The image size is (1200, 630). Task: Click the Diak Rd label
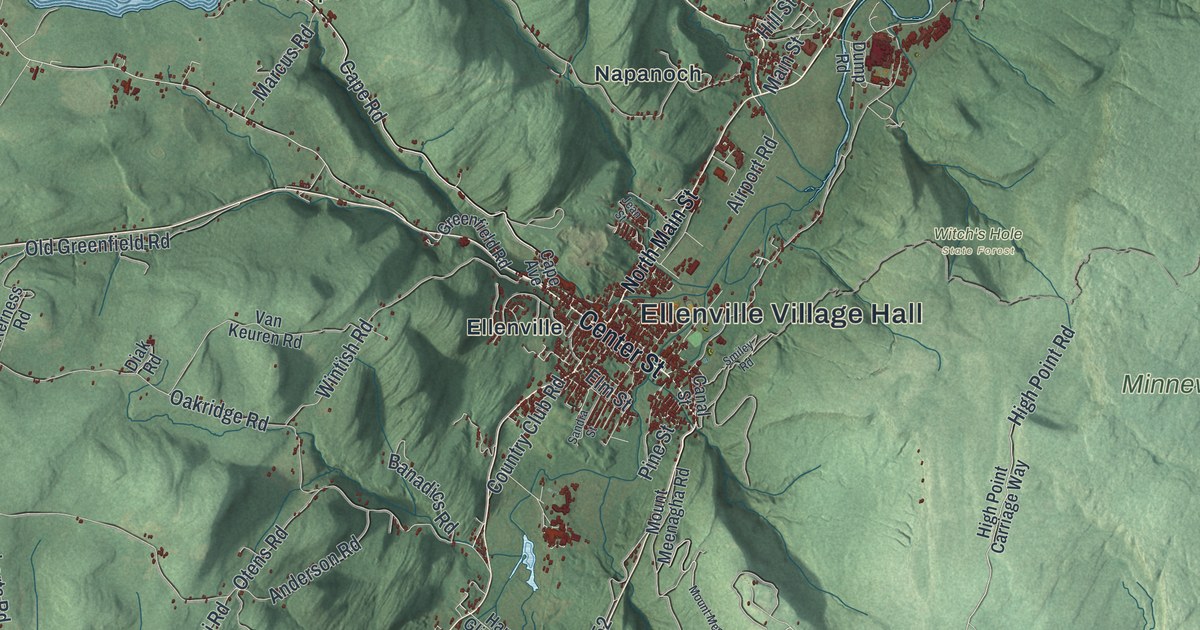point(144,359)
